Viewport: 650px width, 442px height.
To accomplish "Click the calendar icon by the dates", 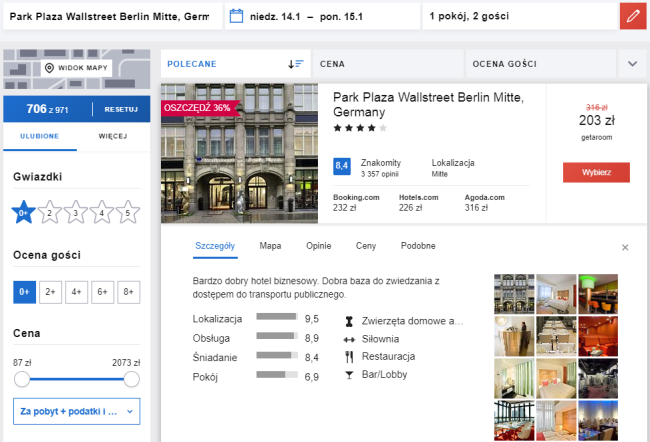I will coord(237,16).
